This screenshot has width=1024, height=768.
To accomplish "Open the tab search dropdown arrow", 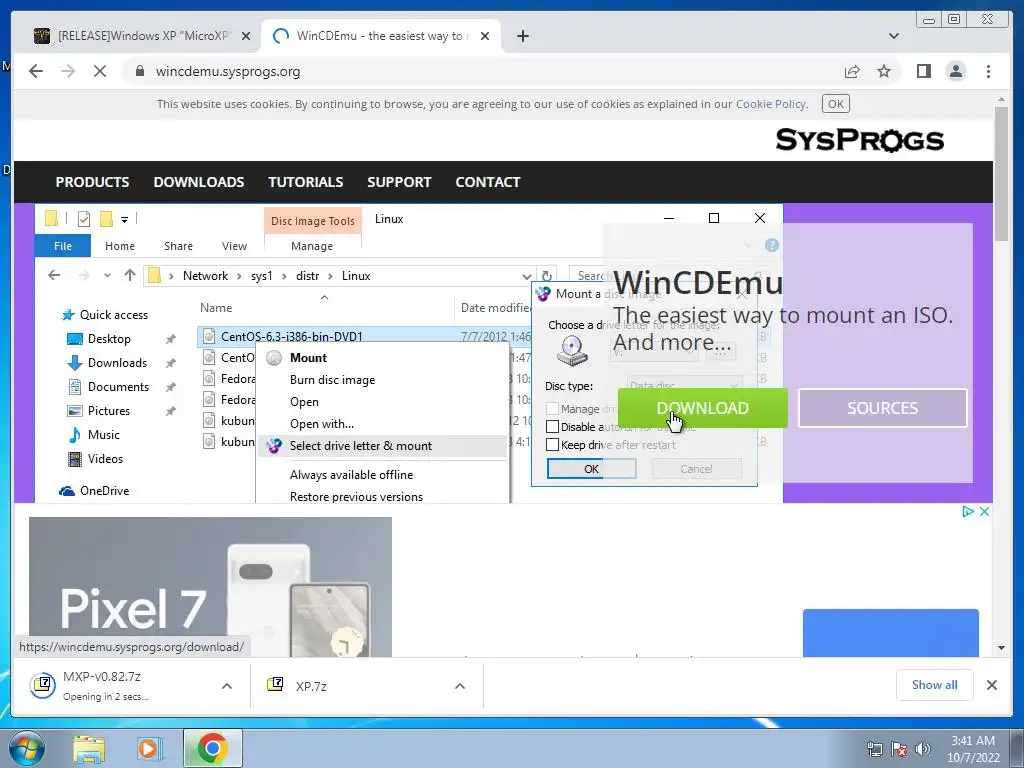I will point(893,36).
